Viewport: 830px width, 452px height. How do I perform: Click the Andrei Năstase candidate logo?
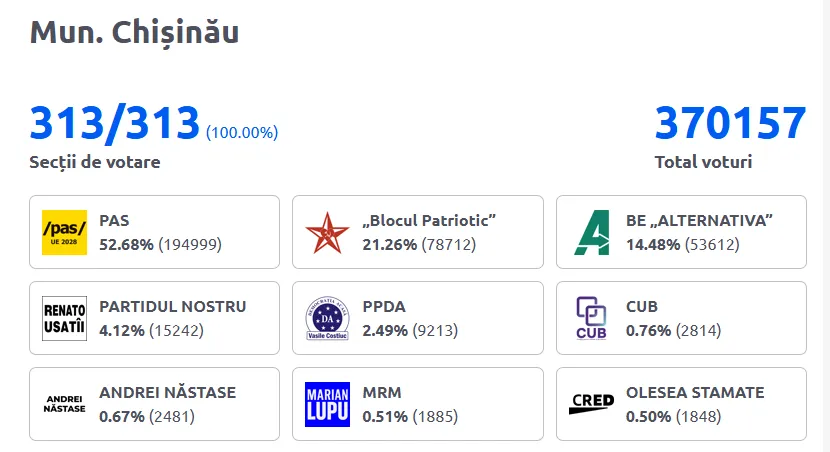coord(64,404)
